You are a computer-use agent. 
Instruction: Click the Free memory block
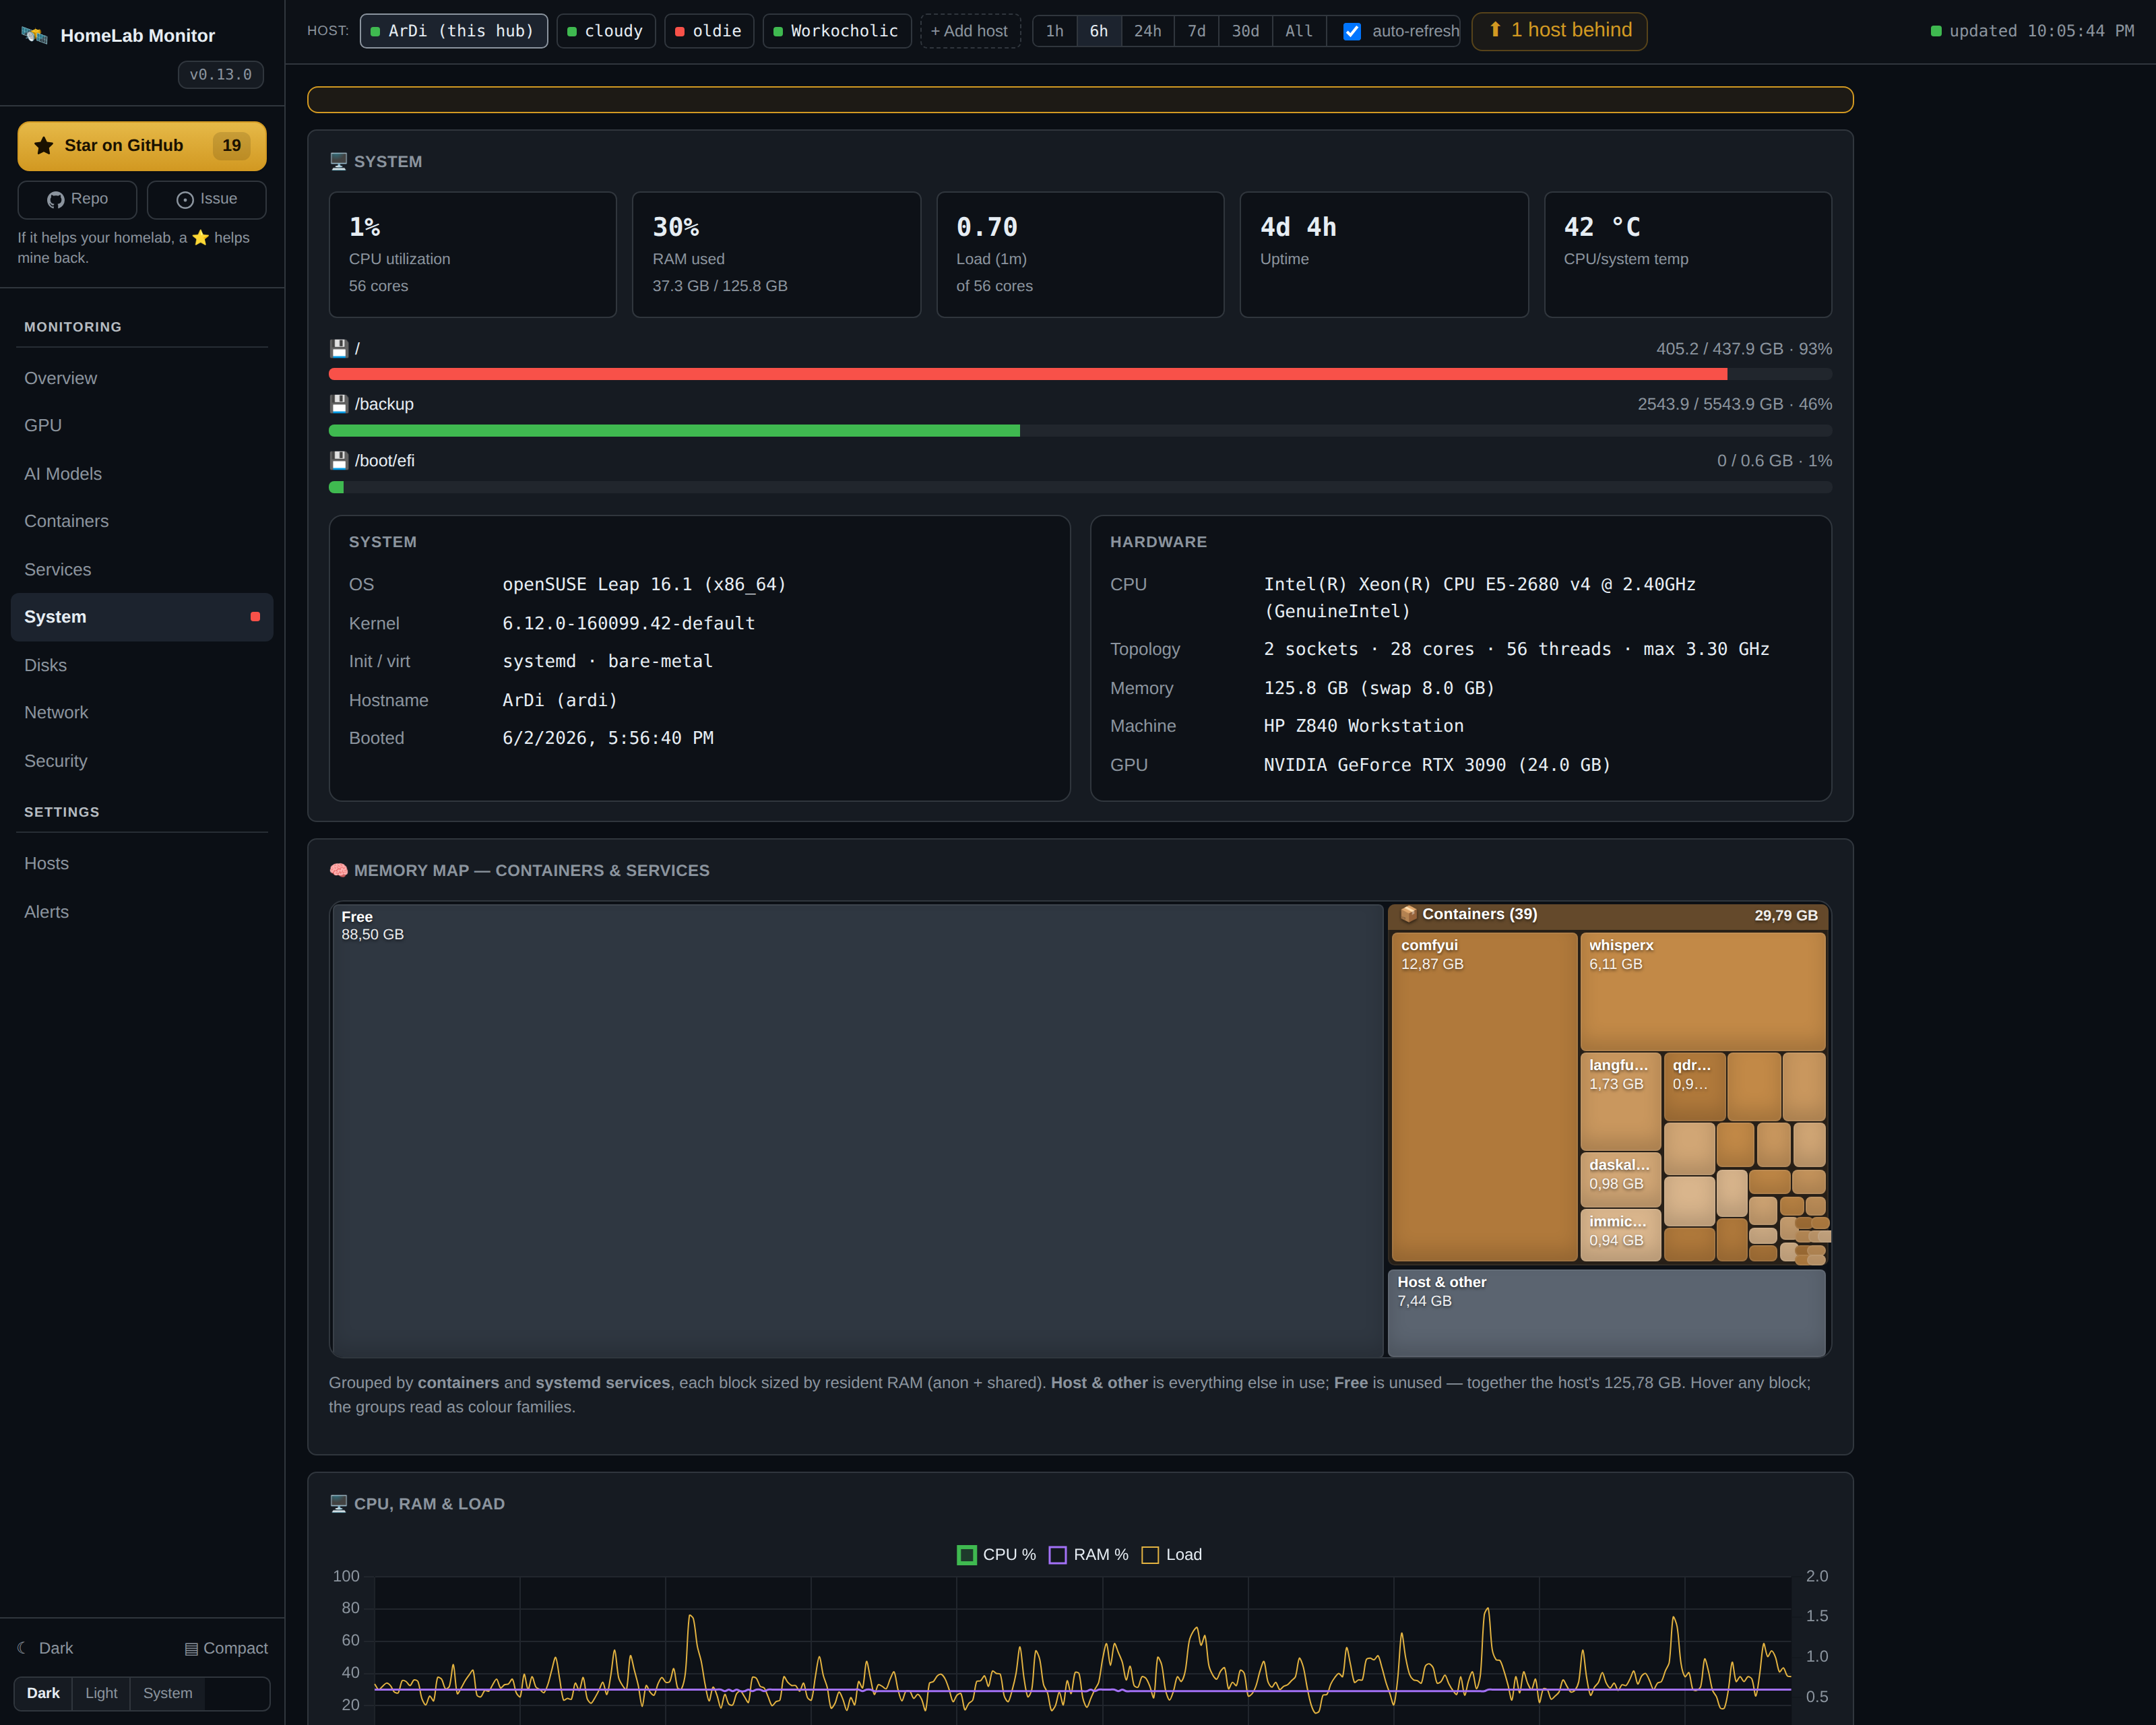pyautogui.click(x=857, y=1130)
